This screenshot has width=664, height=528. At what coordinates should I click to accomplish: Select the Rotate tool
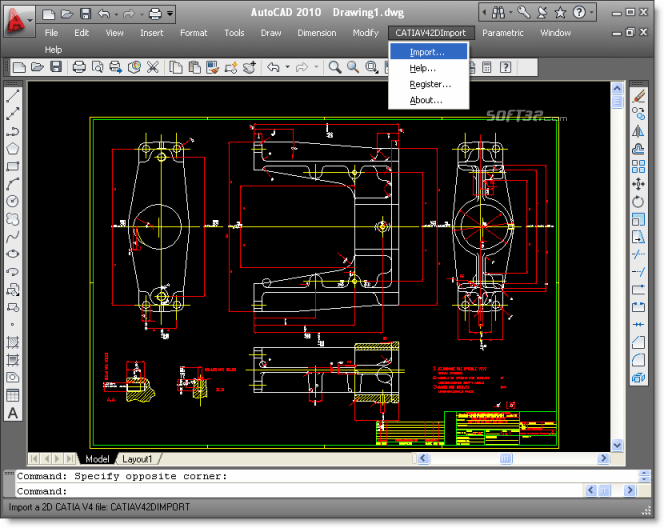click(x=639, y=201)
